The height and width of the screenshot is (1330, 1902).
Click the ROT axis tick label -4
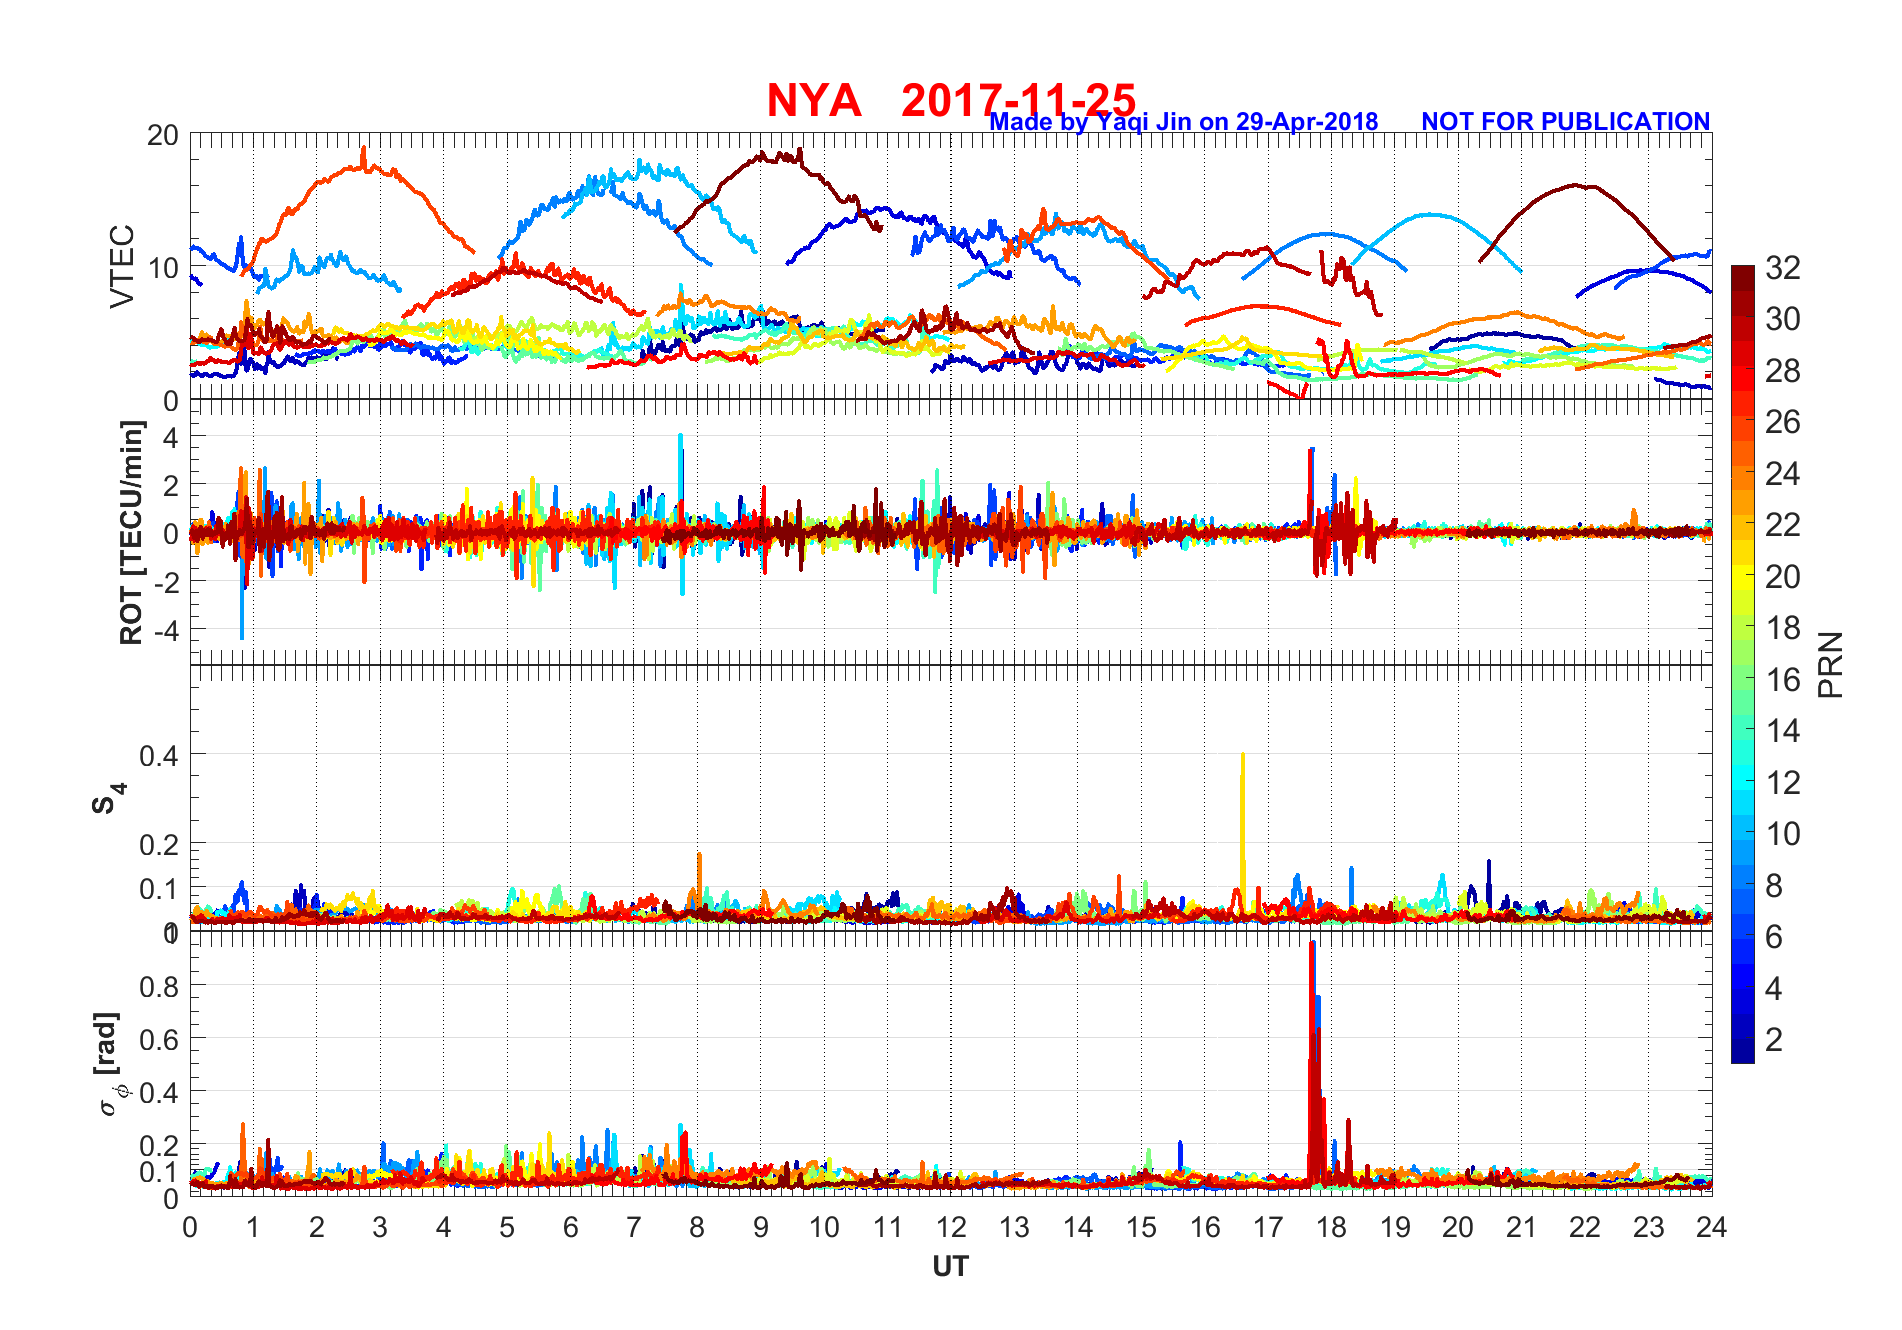pyautogui.click(x=165, y=631)
